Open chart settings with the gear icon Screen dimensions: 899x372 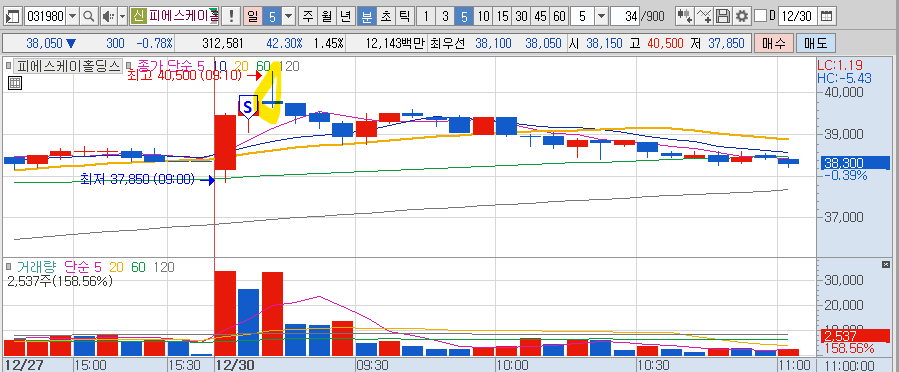click(742, 16)
